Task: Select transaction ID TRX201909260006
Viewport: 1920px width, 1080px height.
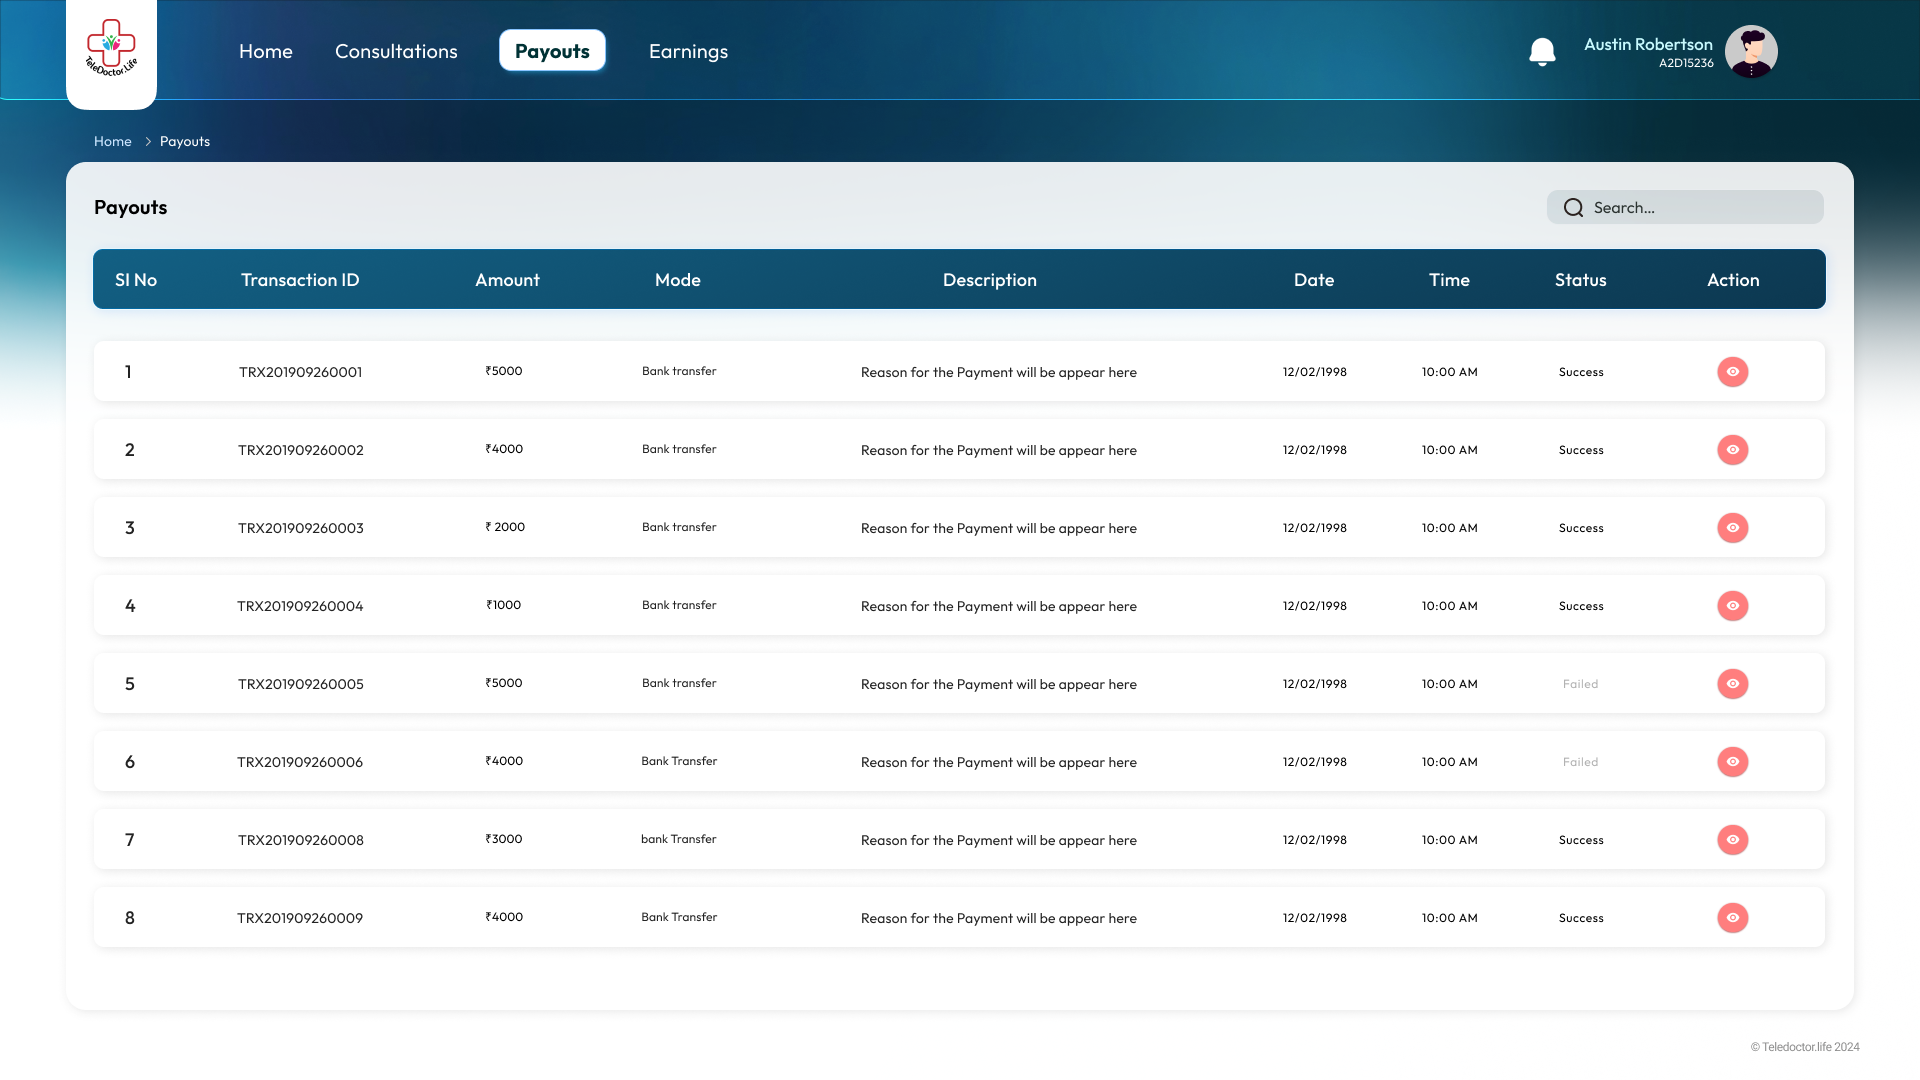Action: tap(300, 762)
